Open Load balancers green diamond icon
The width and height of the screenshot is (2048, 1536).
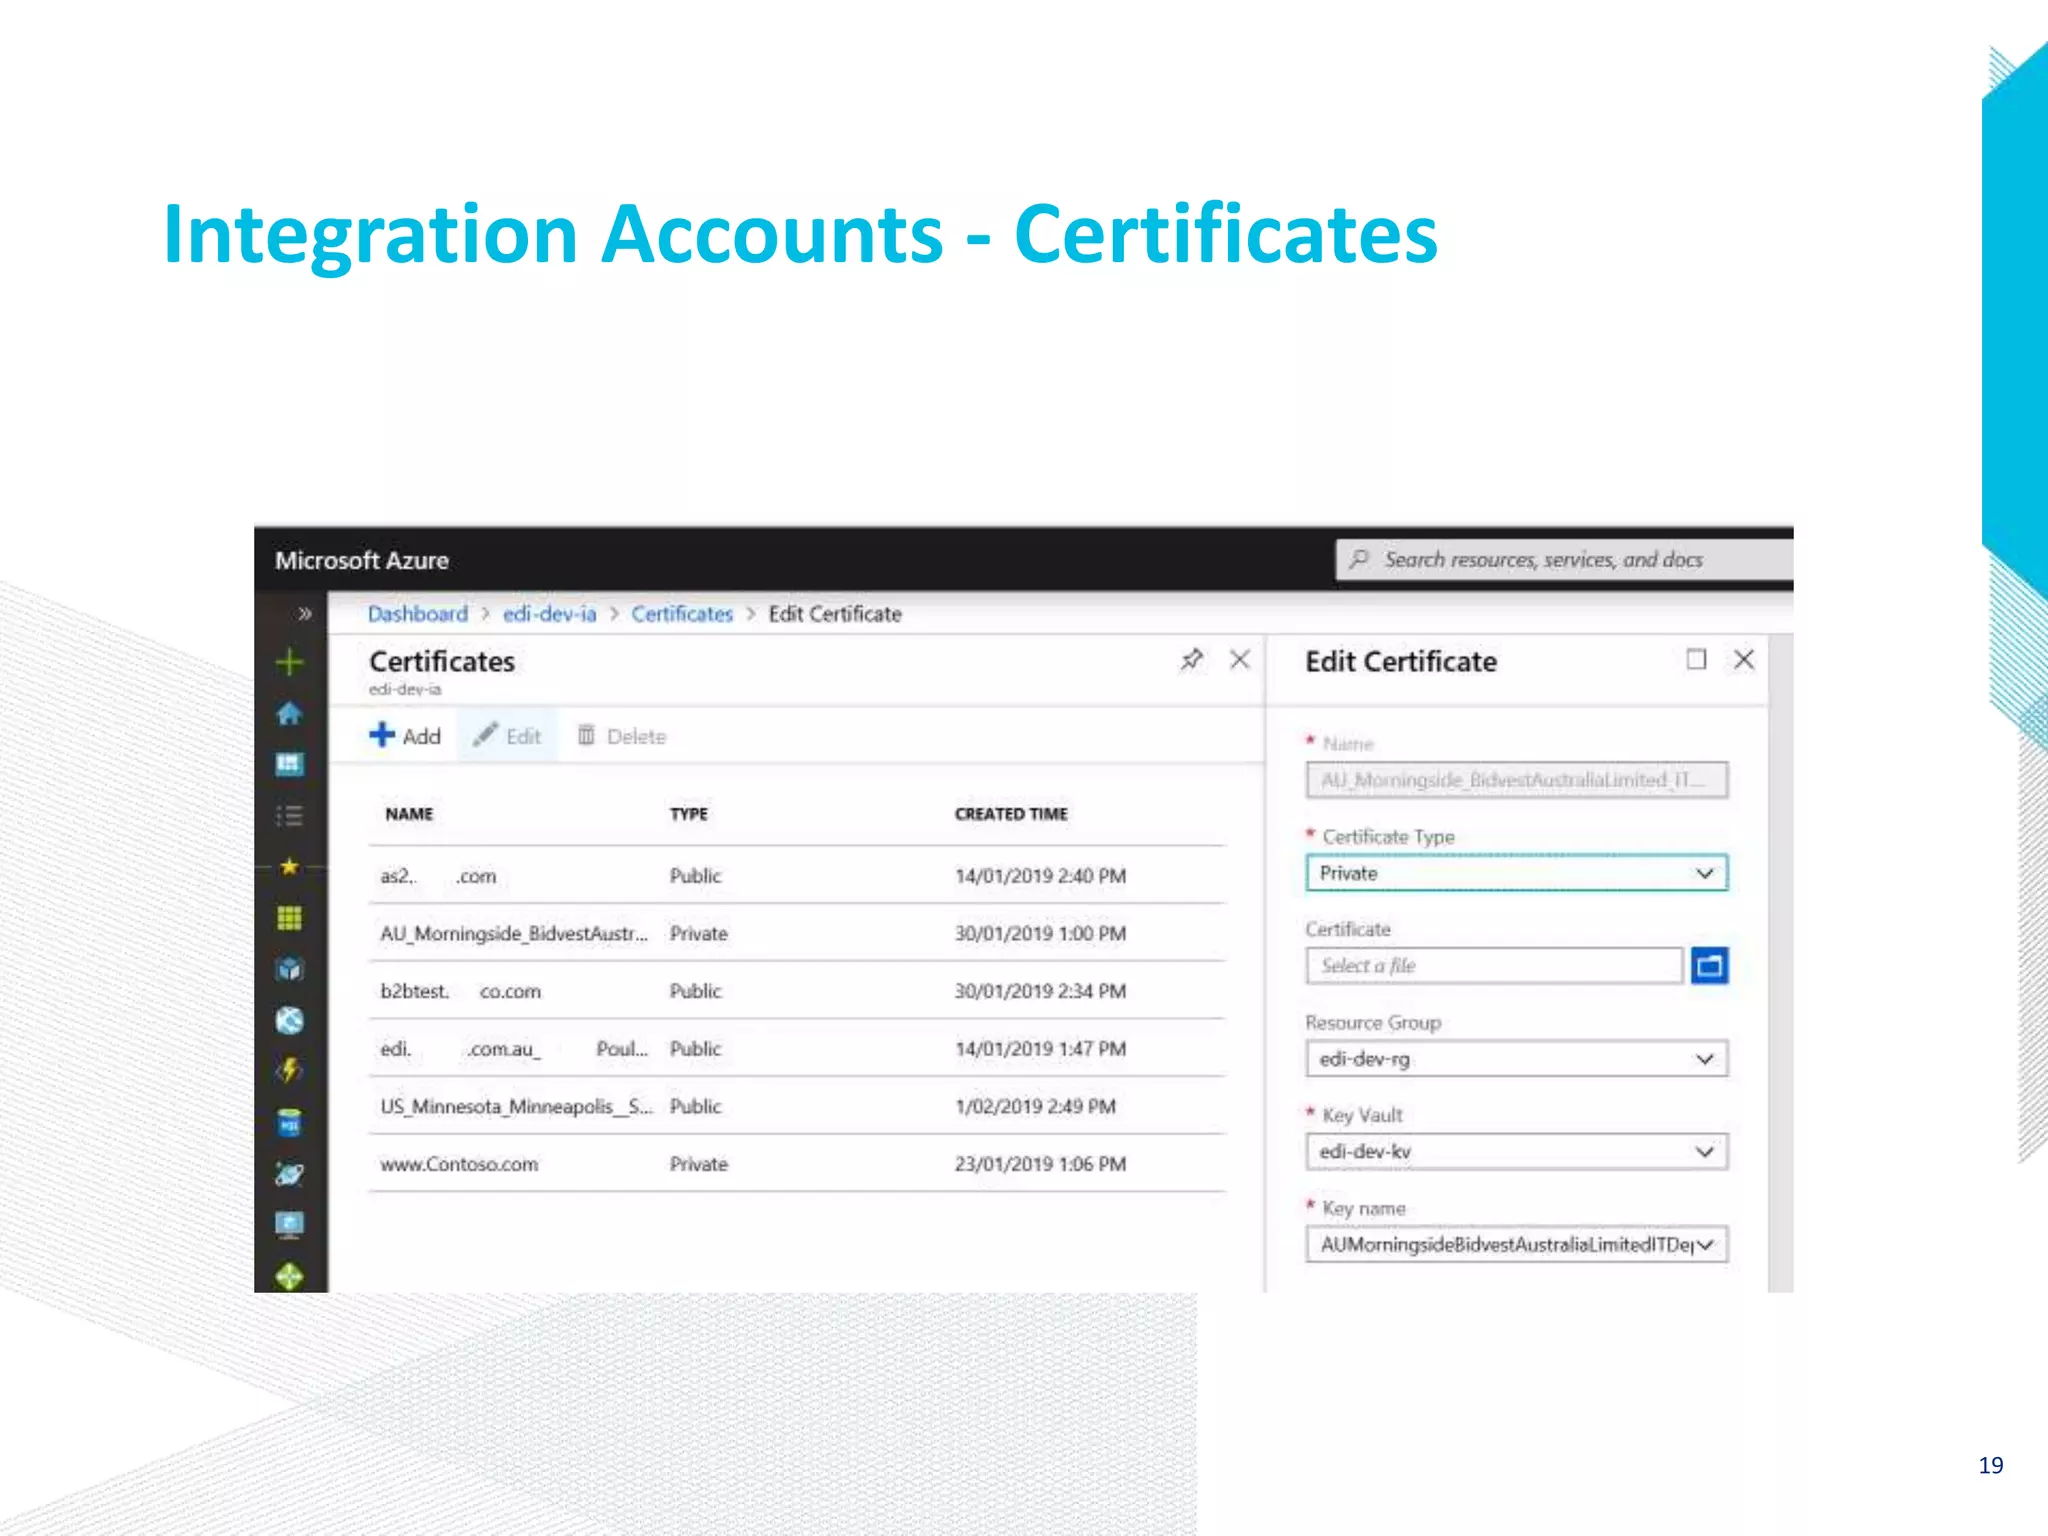tap(289, 1277)
